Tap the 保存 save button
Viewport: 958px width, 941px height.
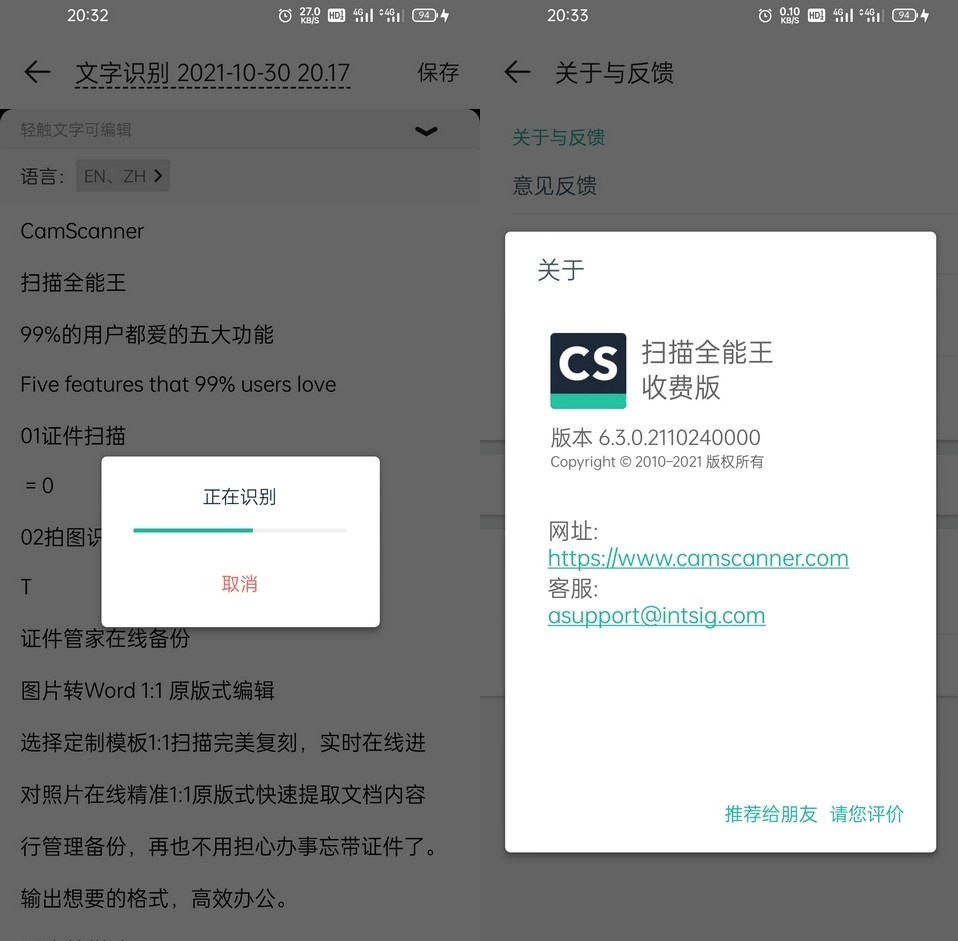pos(438,72)
